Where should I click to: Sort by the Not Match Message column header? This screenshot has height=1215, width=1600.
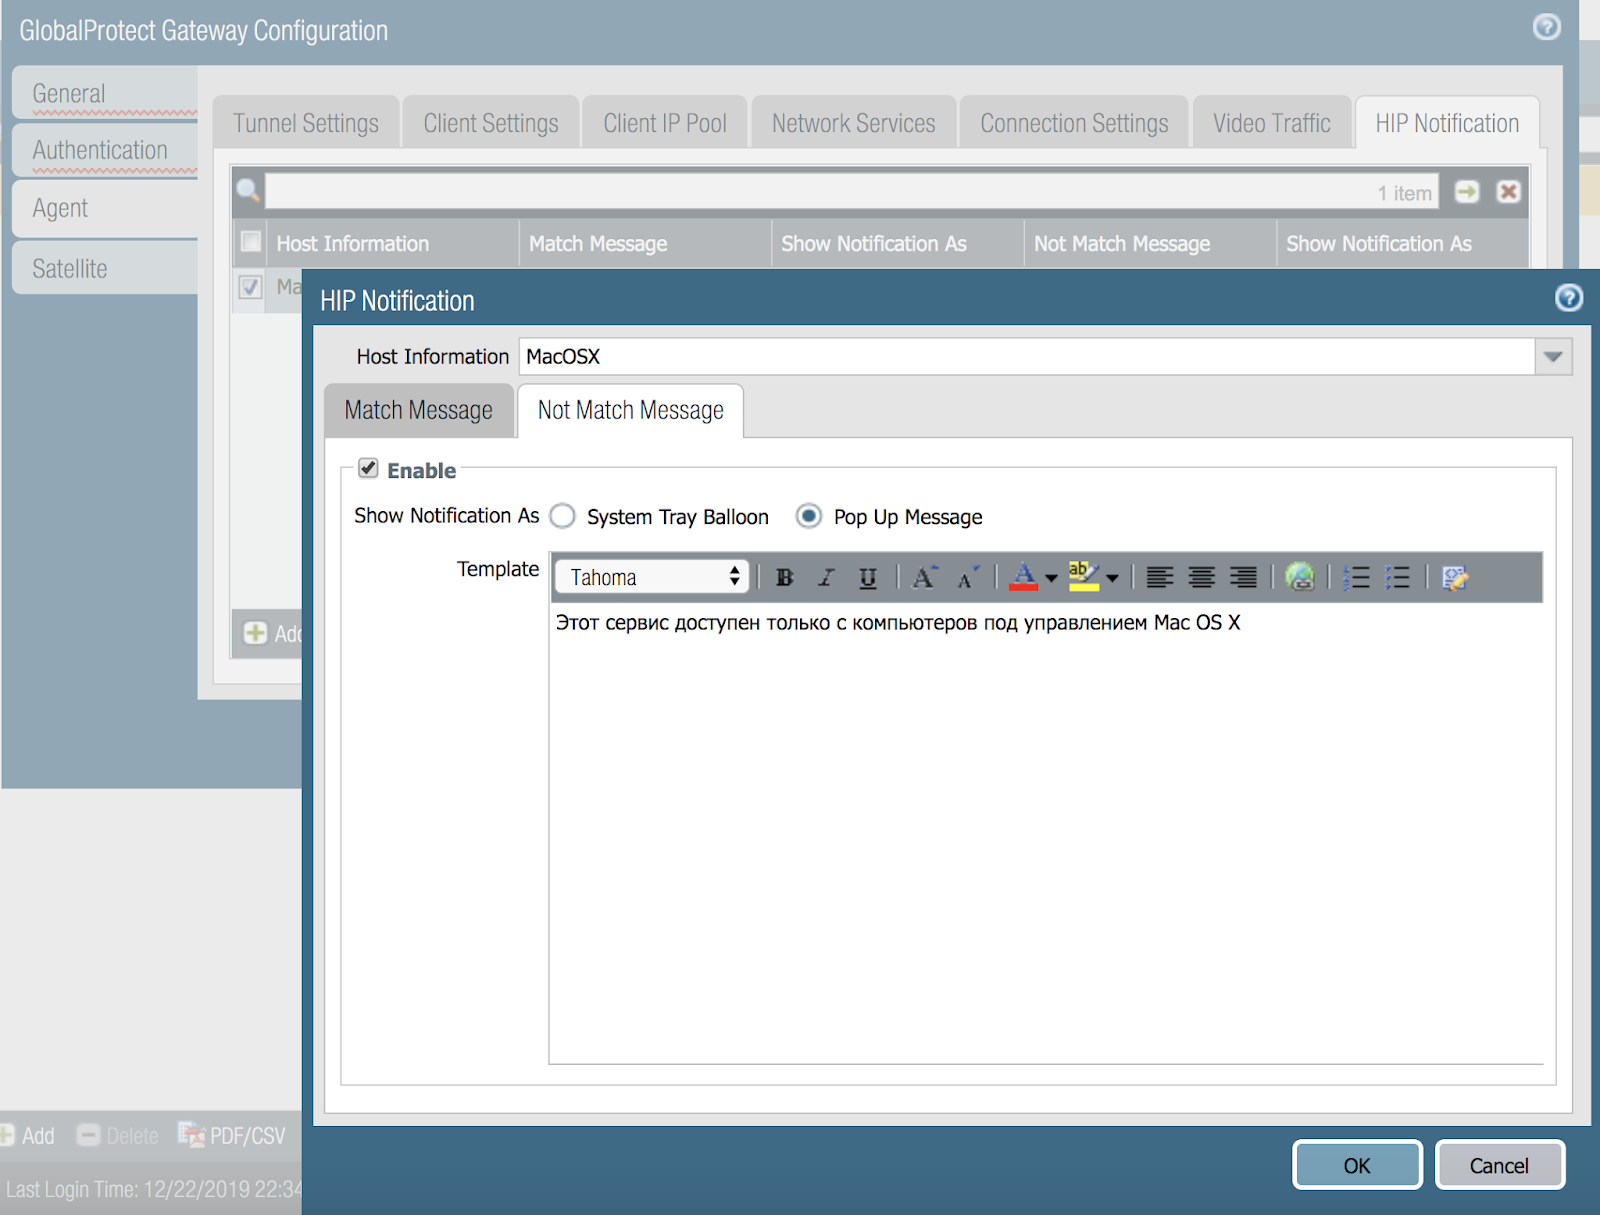1150,243
